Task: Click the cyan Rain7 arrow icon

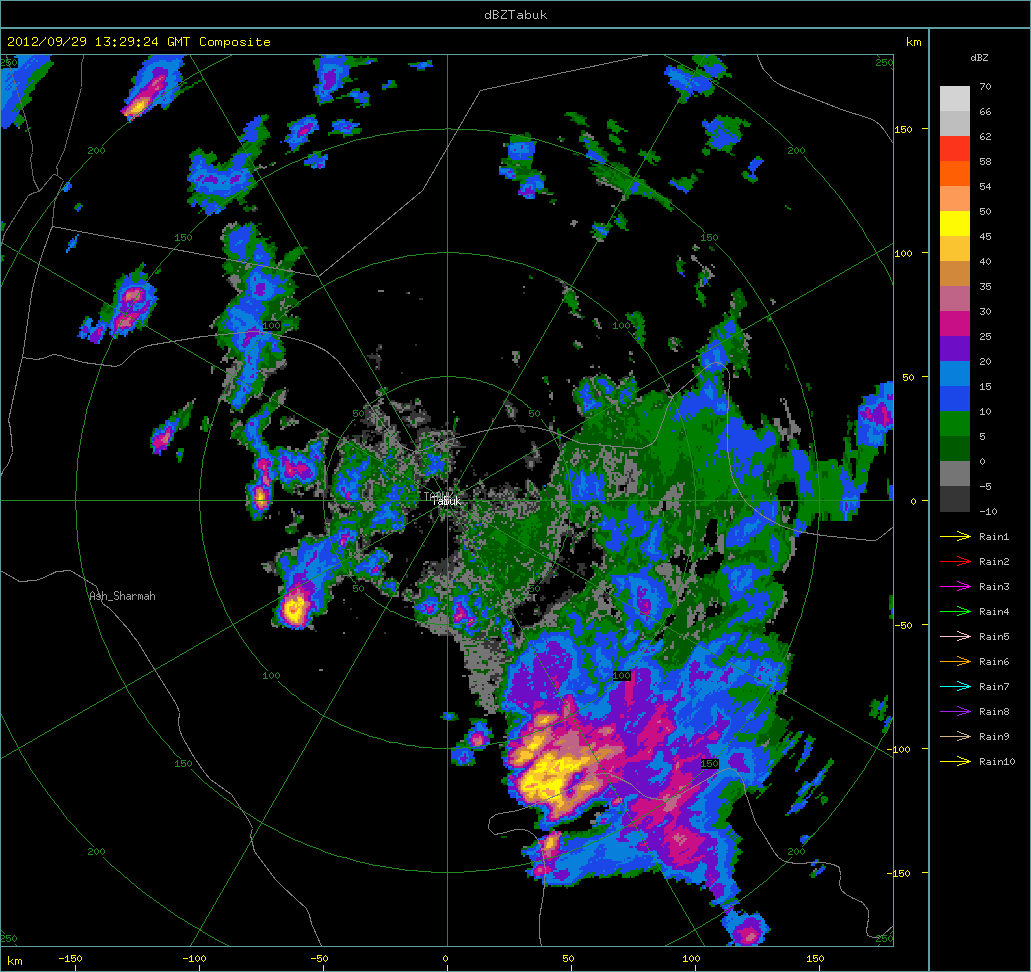Action: [x=955, y=687]
